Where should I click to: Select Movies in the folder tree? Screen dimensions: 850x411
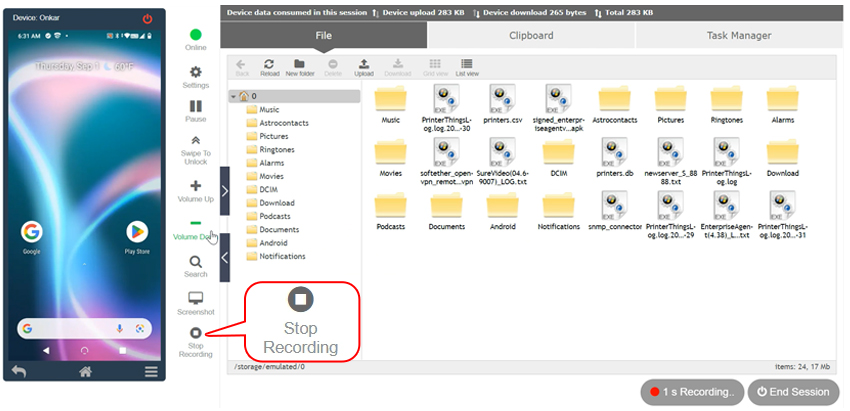(x=265, y=176)
